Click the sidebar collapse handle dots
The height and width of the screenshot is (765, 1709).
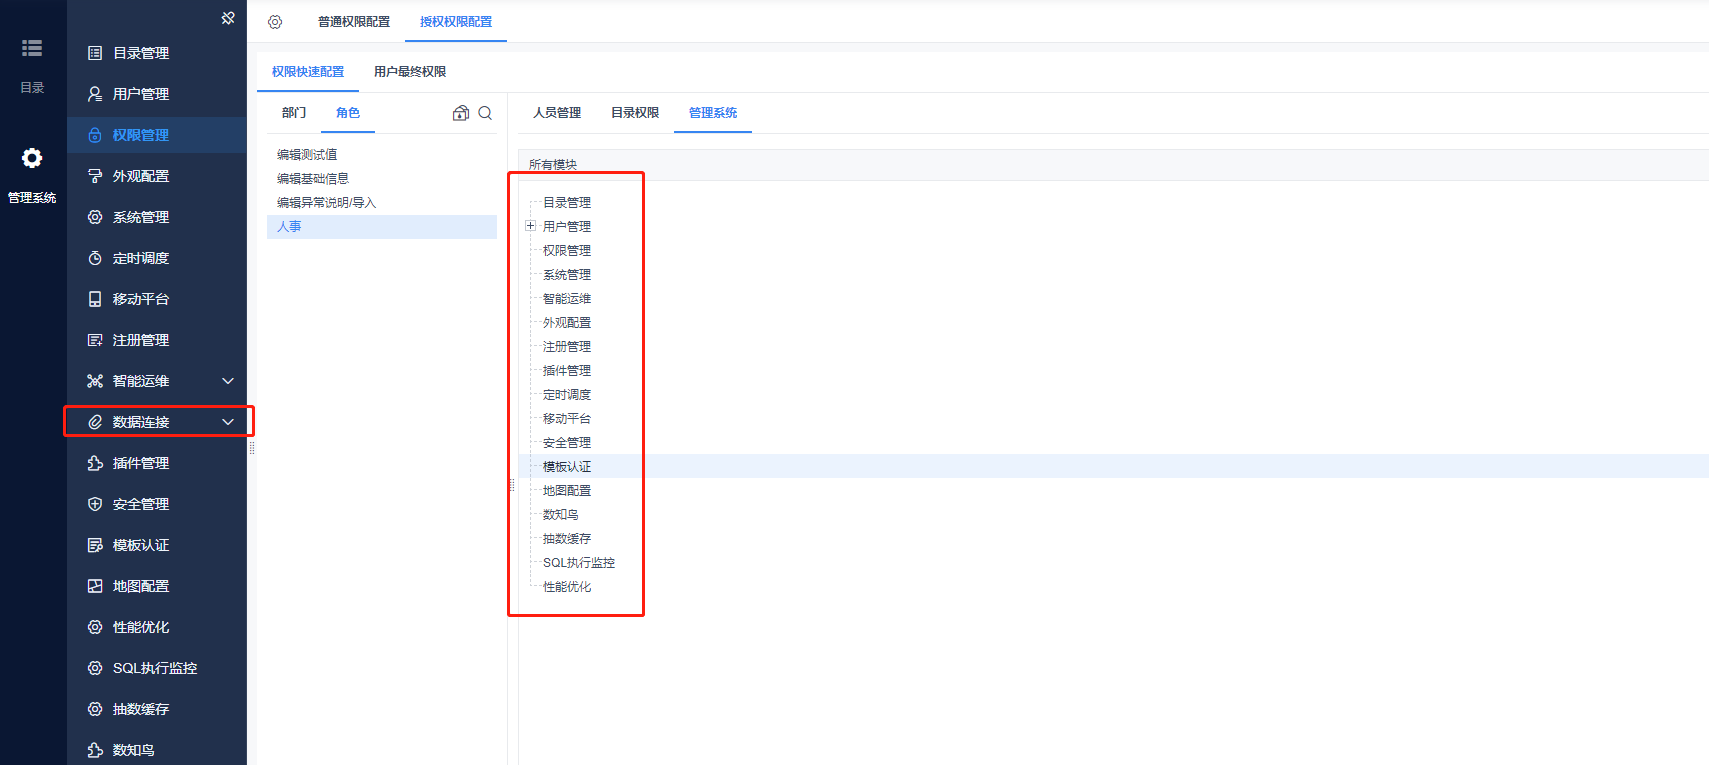[x=252, y=449]
